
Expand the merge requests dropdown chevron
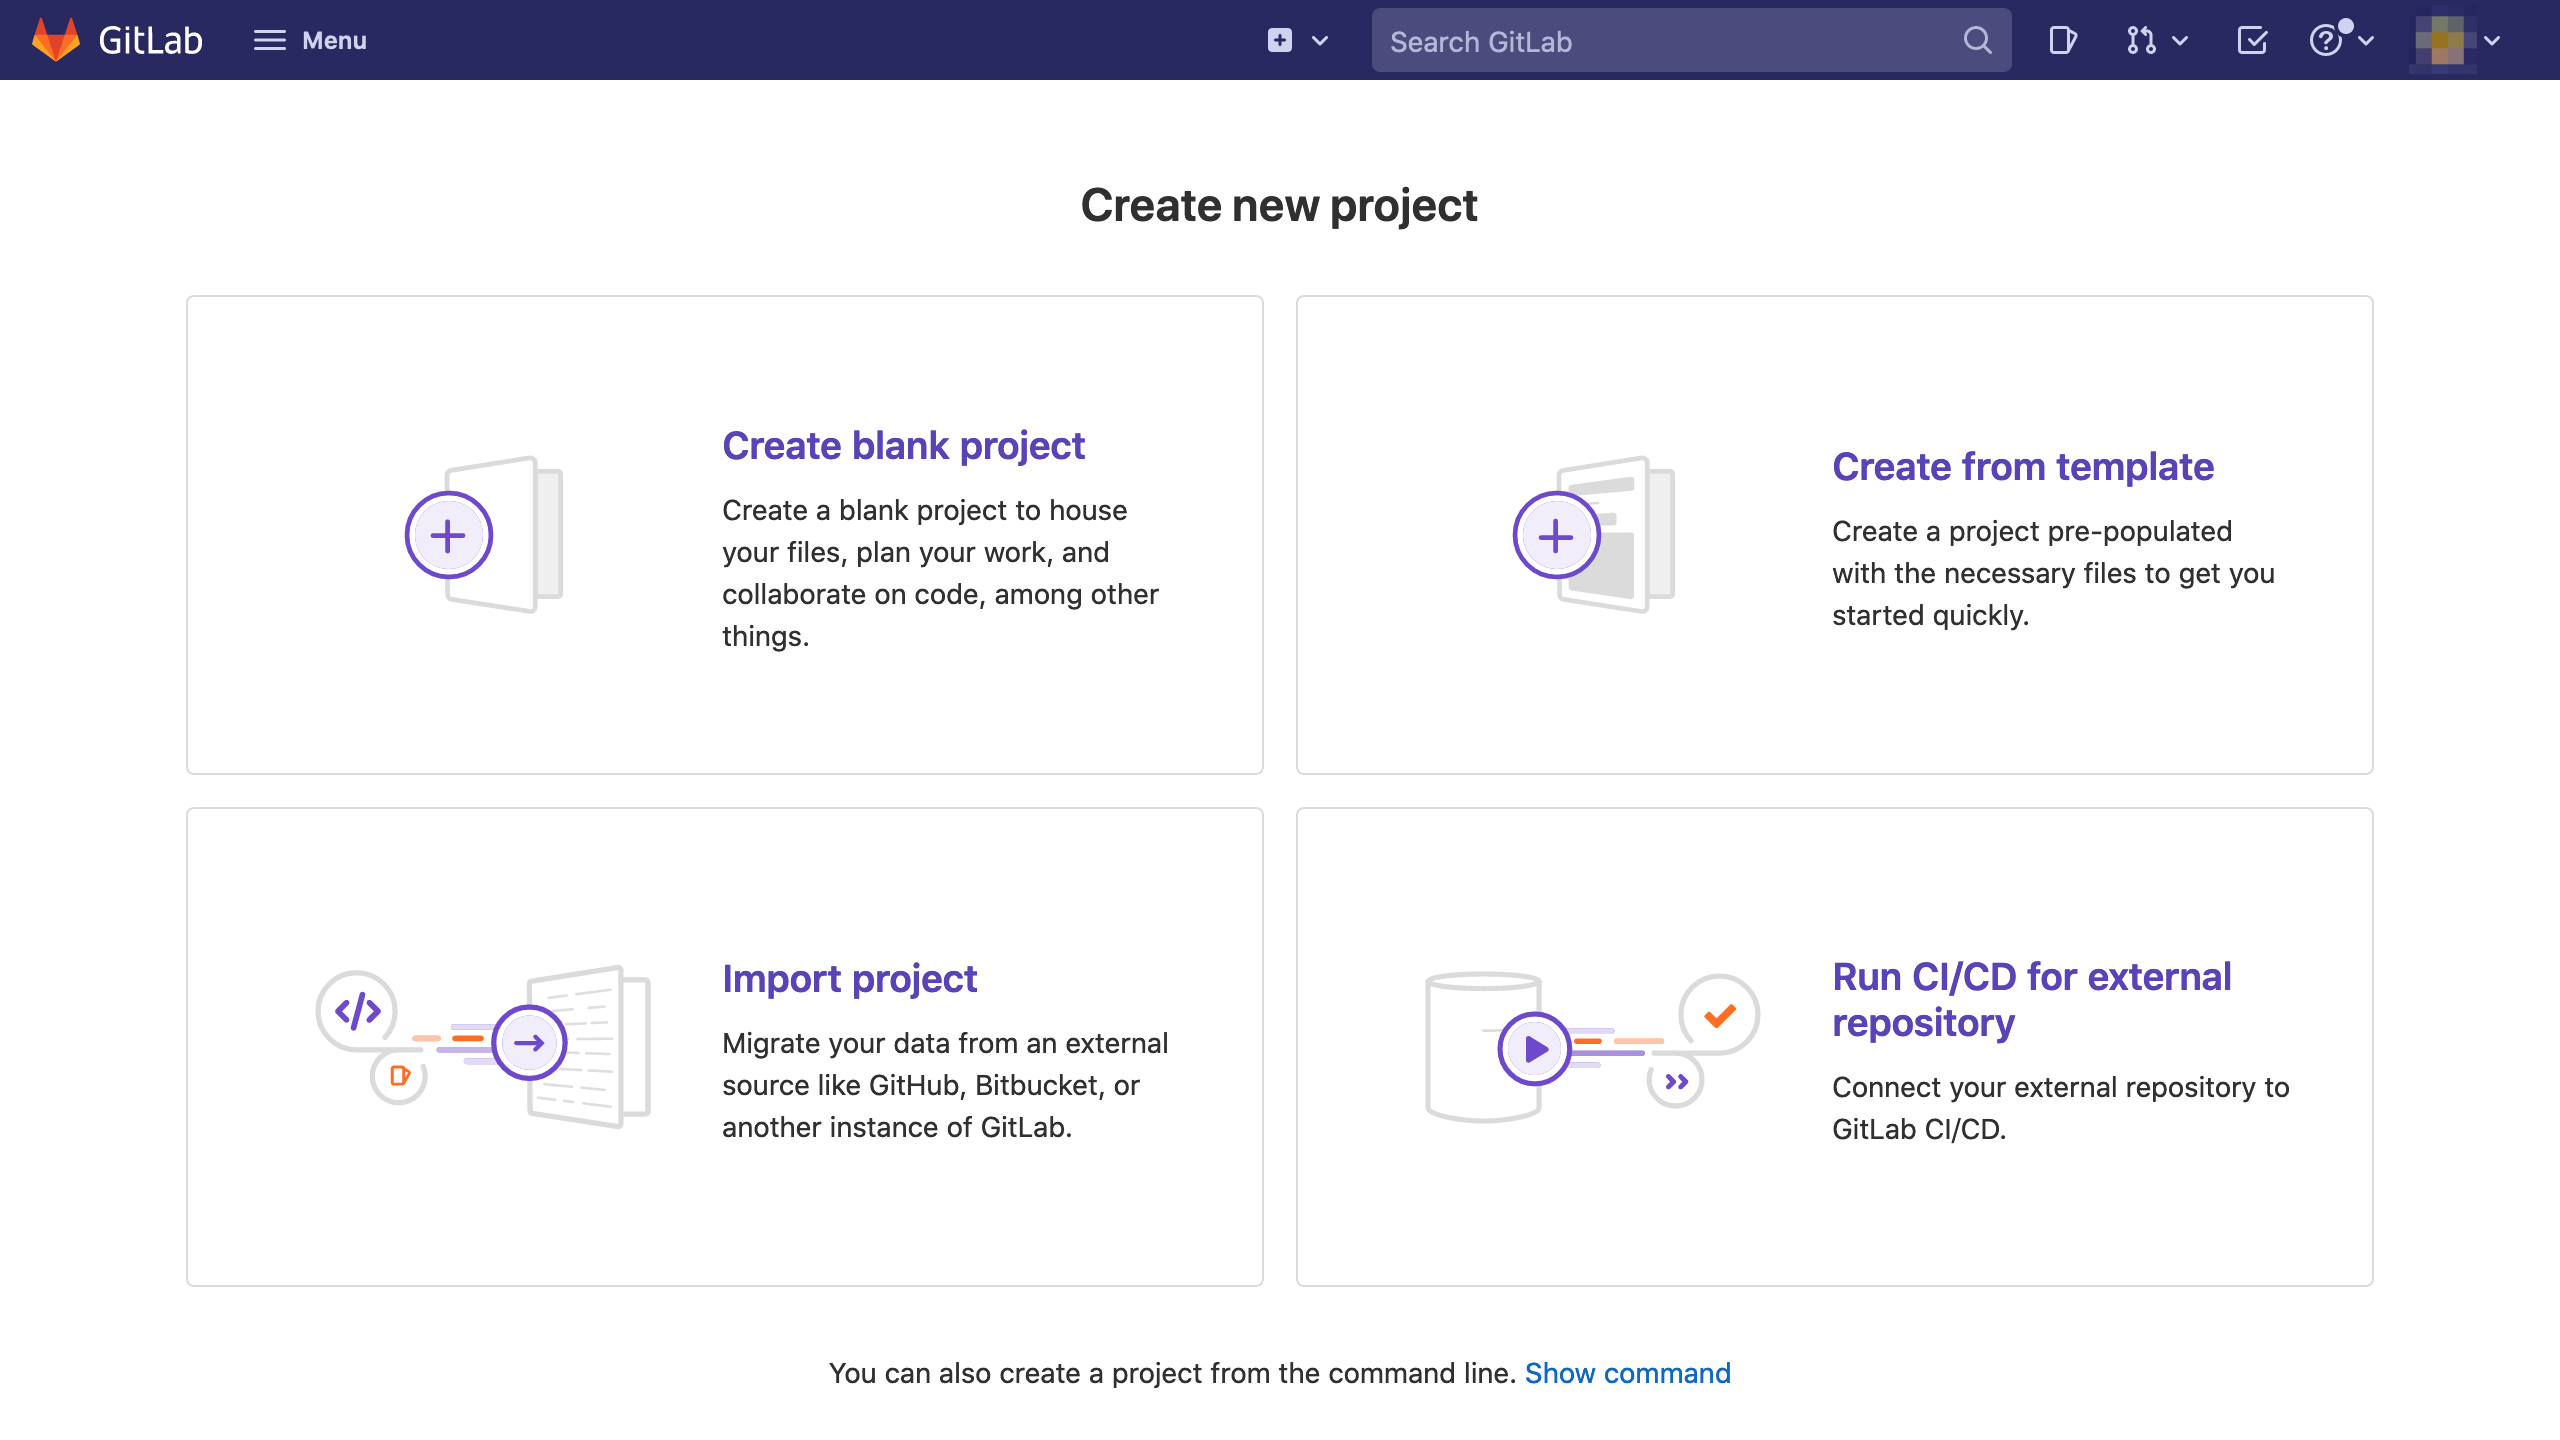tap(2181, 41)
